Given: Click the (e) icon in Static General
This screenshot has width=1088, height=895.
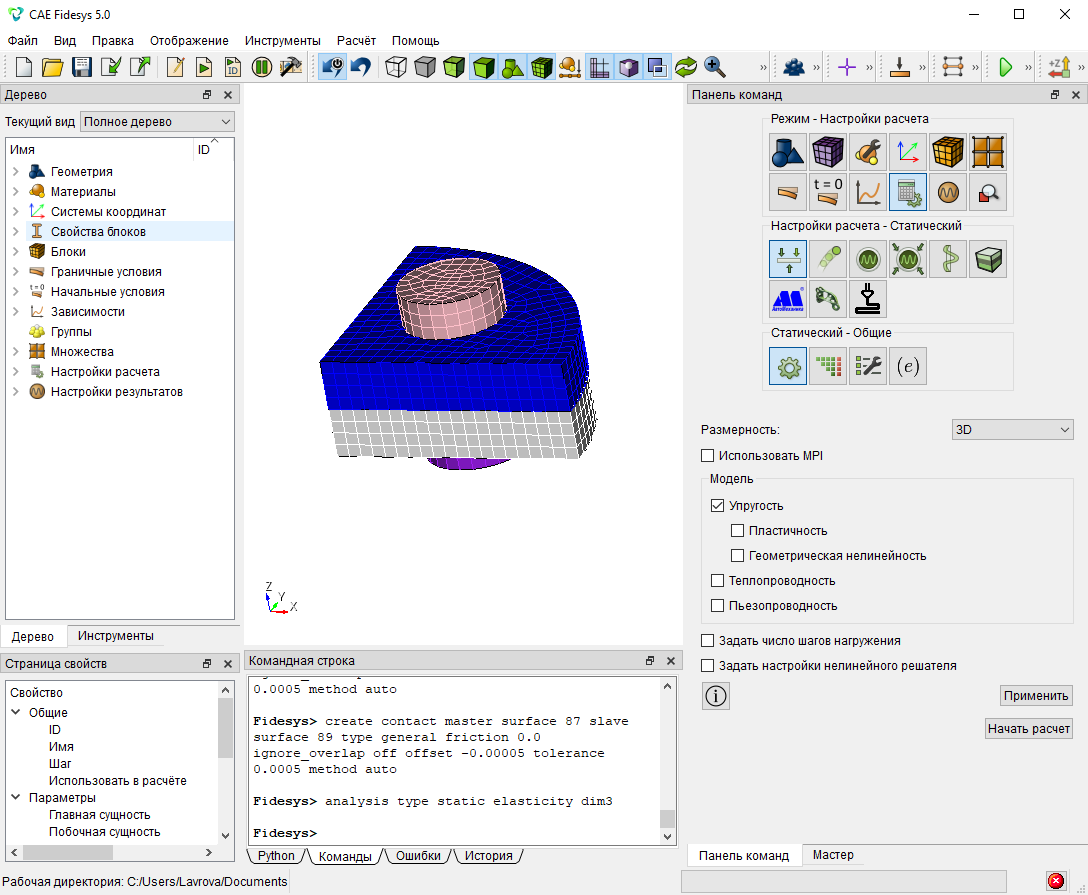Looking at the screenshot, I should (908, 366).
